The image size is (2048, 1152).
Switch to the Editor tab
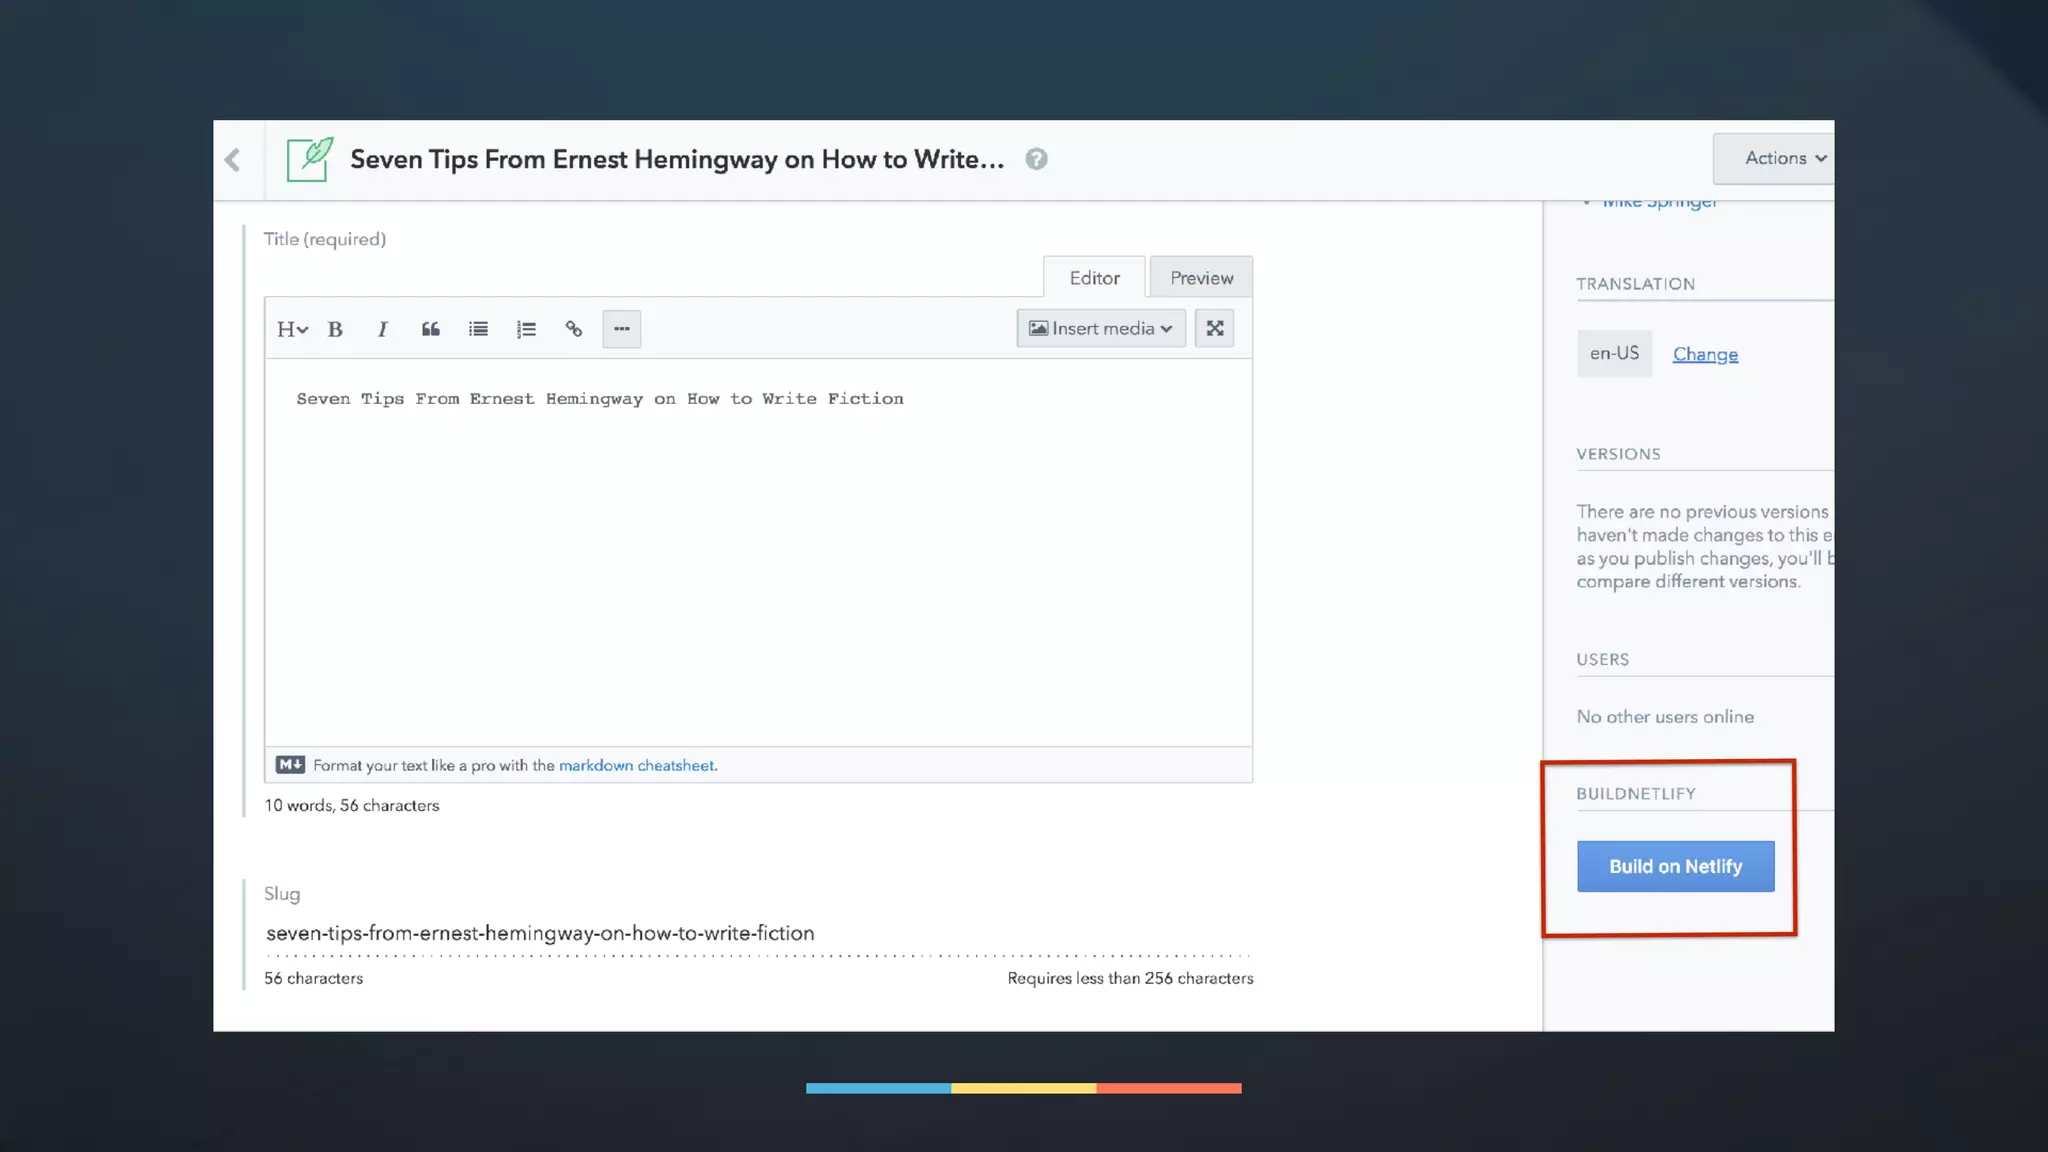(1094, 278)
